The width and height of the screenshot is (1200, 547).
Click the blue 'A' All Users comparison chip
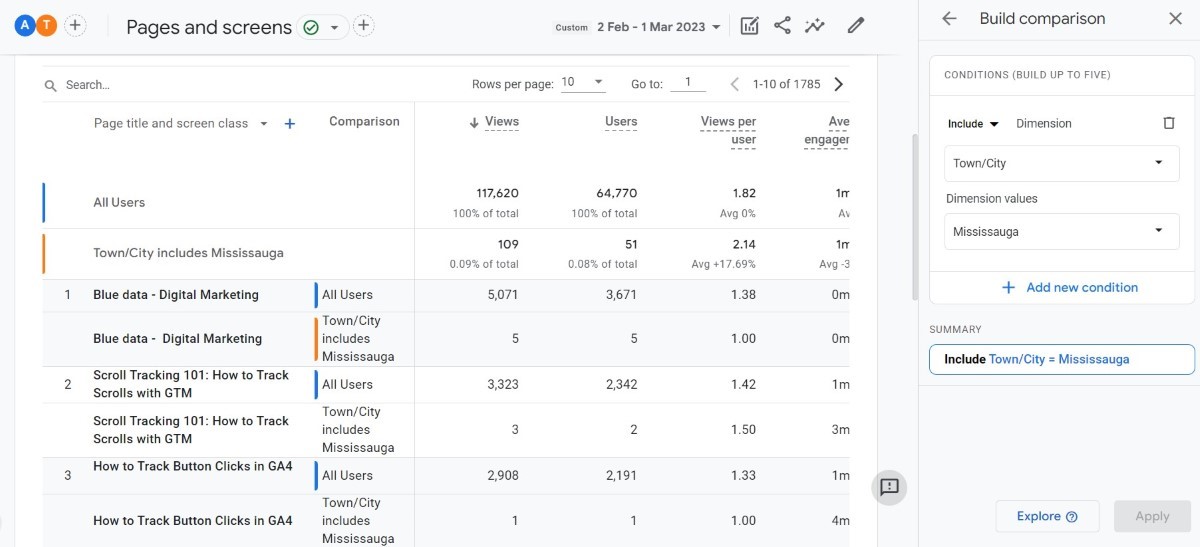point(24,26)
